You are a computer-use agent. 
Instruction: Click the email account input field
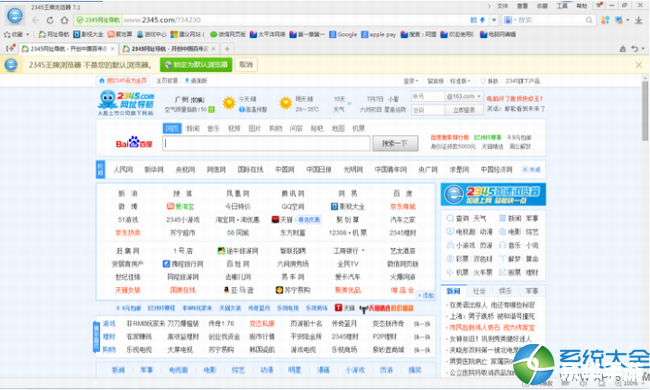point(427,97)
